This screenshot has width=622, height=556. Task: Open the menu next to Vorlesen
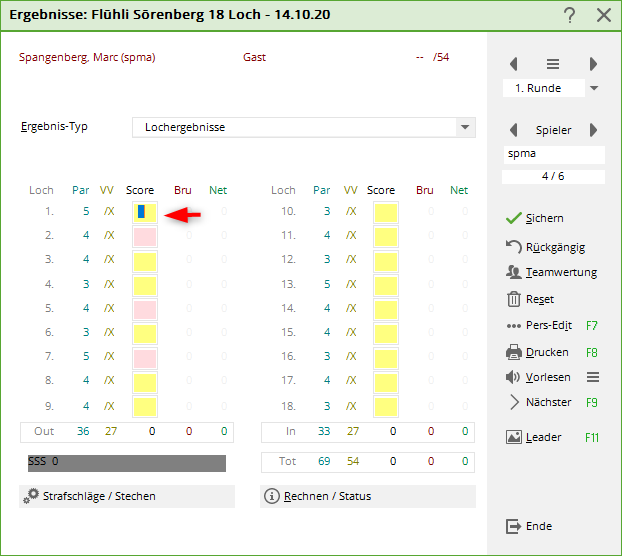click(592, 377)
